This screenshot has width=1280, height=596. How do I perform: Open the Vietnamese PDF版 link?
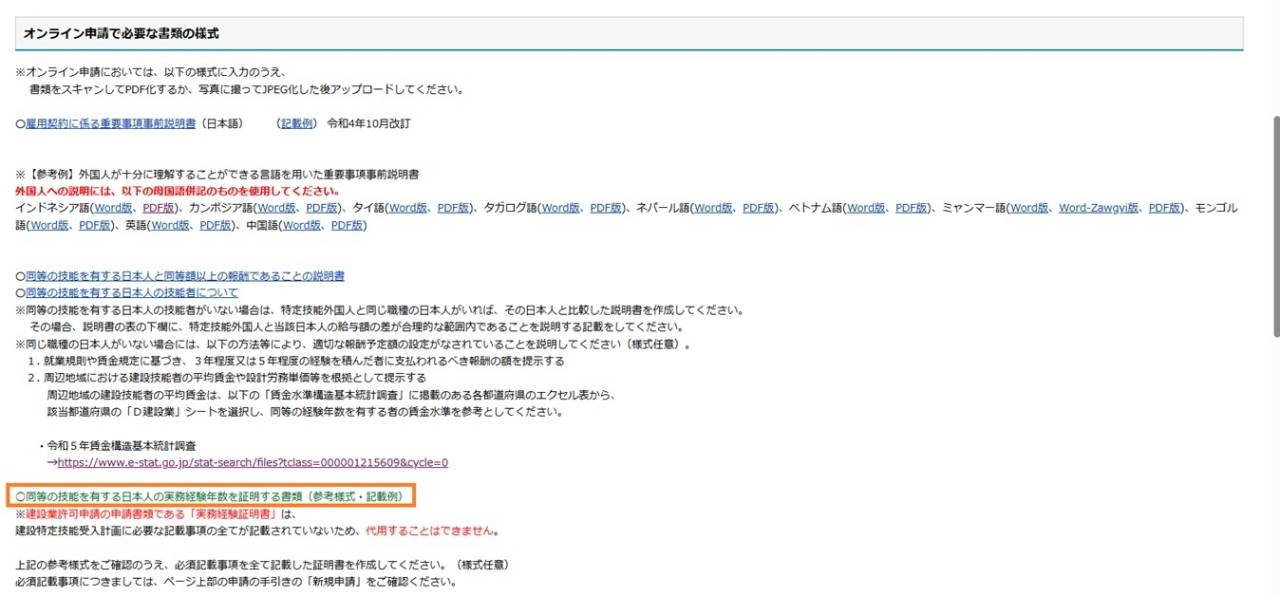click(x=912, y=208)
